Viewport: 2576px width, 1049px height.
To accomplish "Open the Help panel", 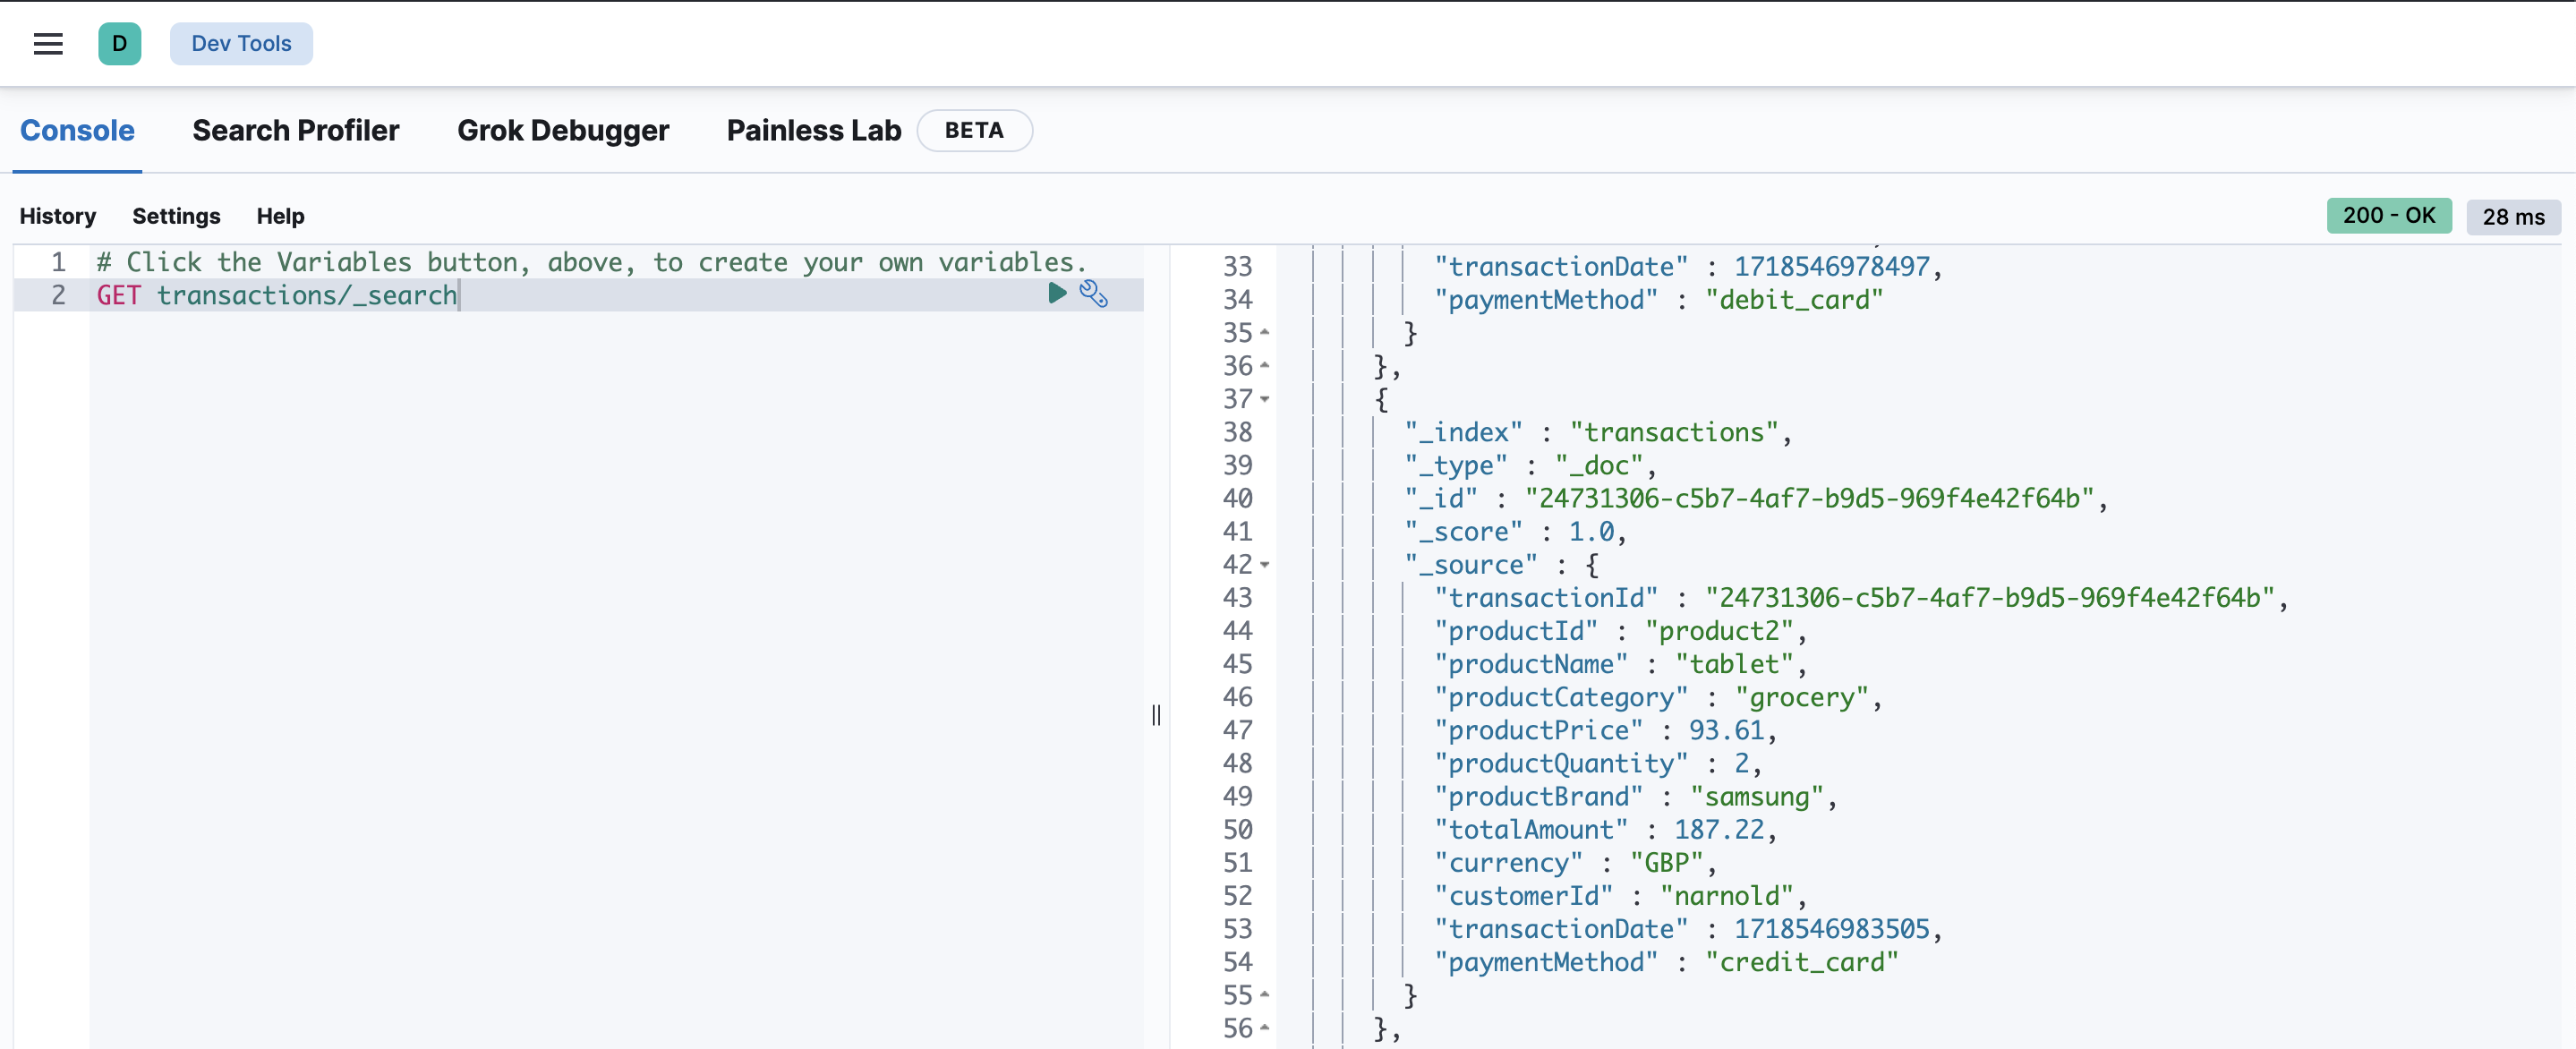I will [280, 216].
